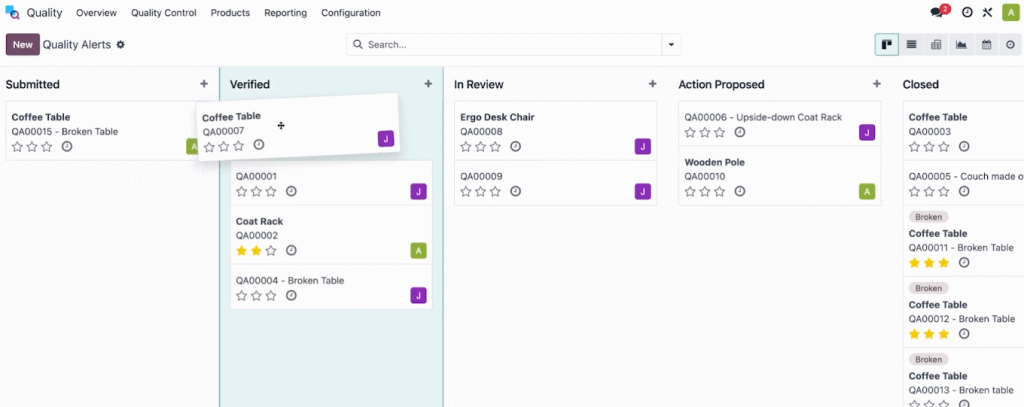The image size is (1024, 407).
Task: Add a card with plus in Submitted column
Action: click(204, 84)
